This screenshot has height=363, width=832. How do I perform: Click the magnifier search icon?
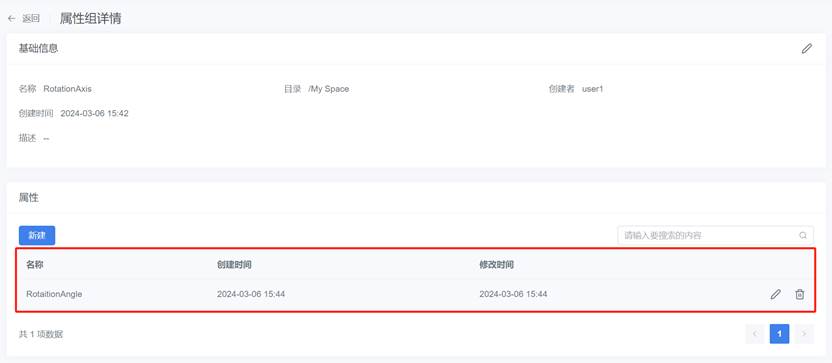(803, 235)
